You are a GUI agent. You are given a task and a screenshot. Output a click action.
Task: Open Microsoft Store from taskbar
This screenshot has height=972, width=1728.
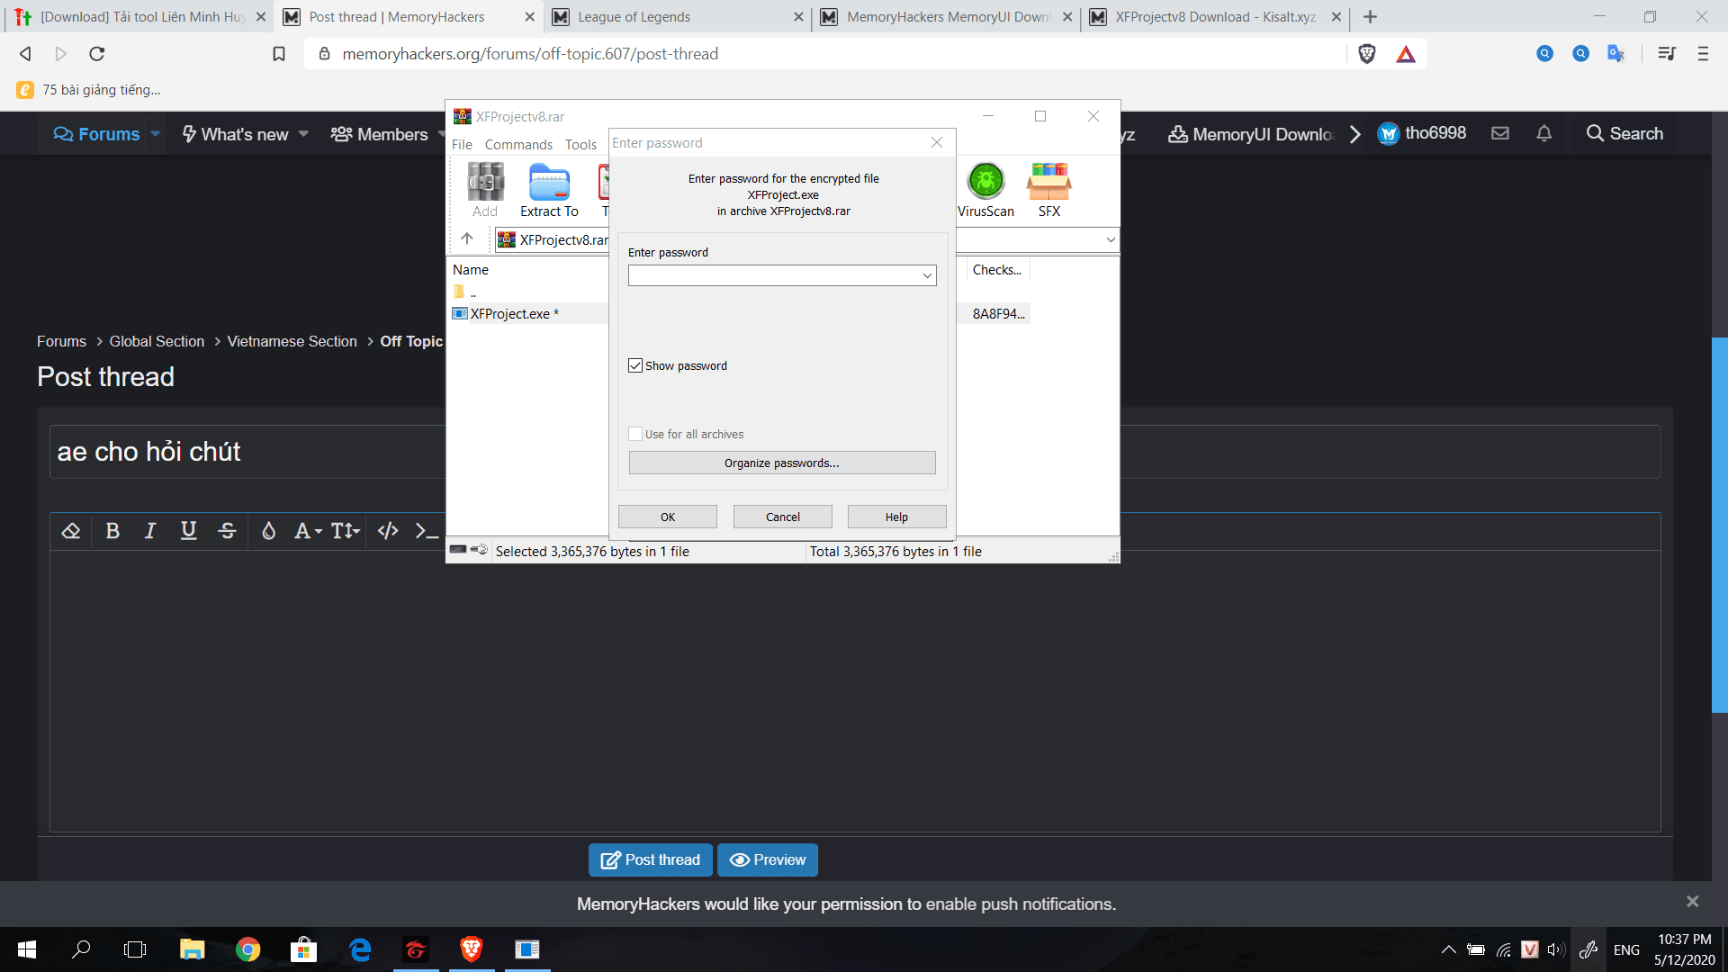point(304,949)
